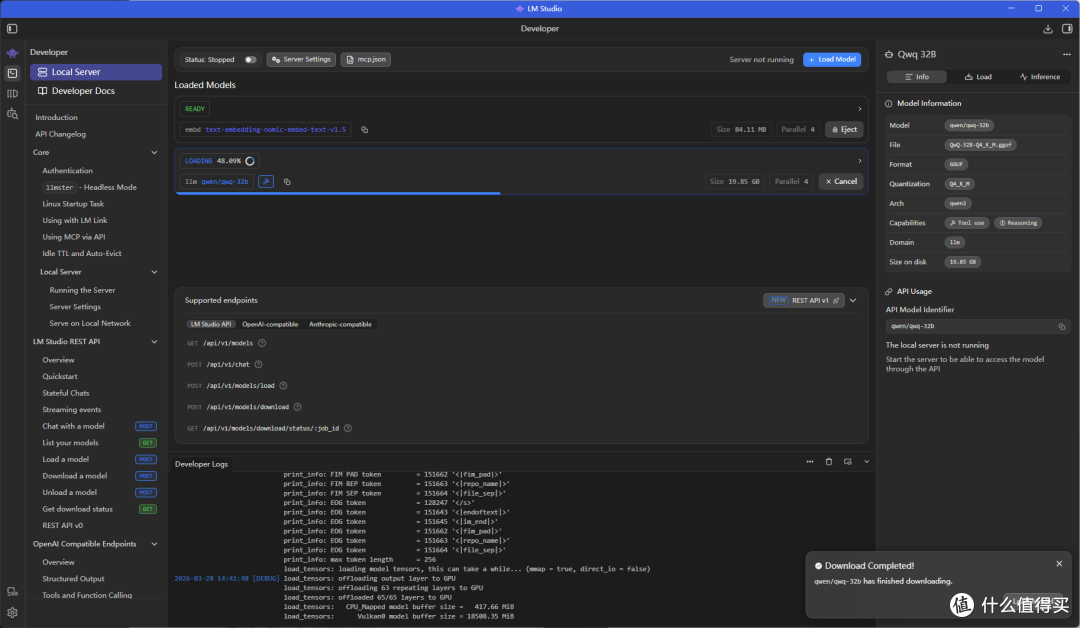Collapse the Developer Logs panel chevron
The image size is (1080, 628).
tap(866, 461)
